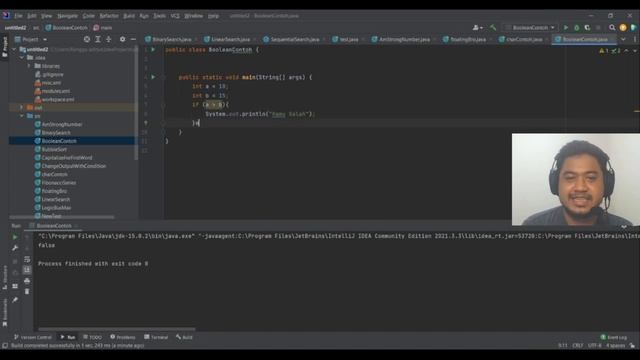Run main method gutter arrow on line 4

[x=153, y=77]
